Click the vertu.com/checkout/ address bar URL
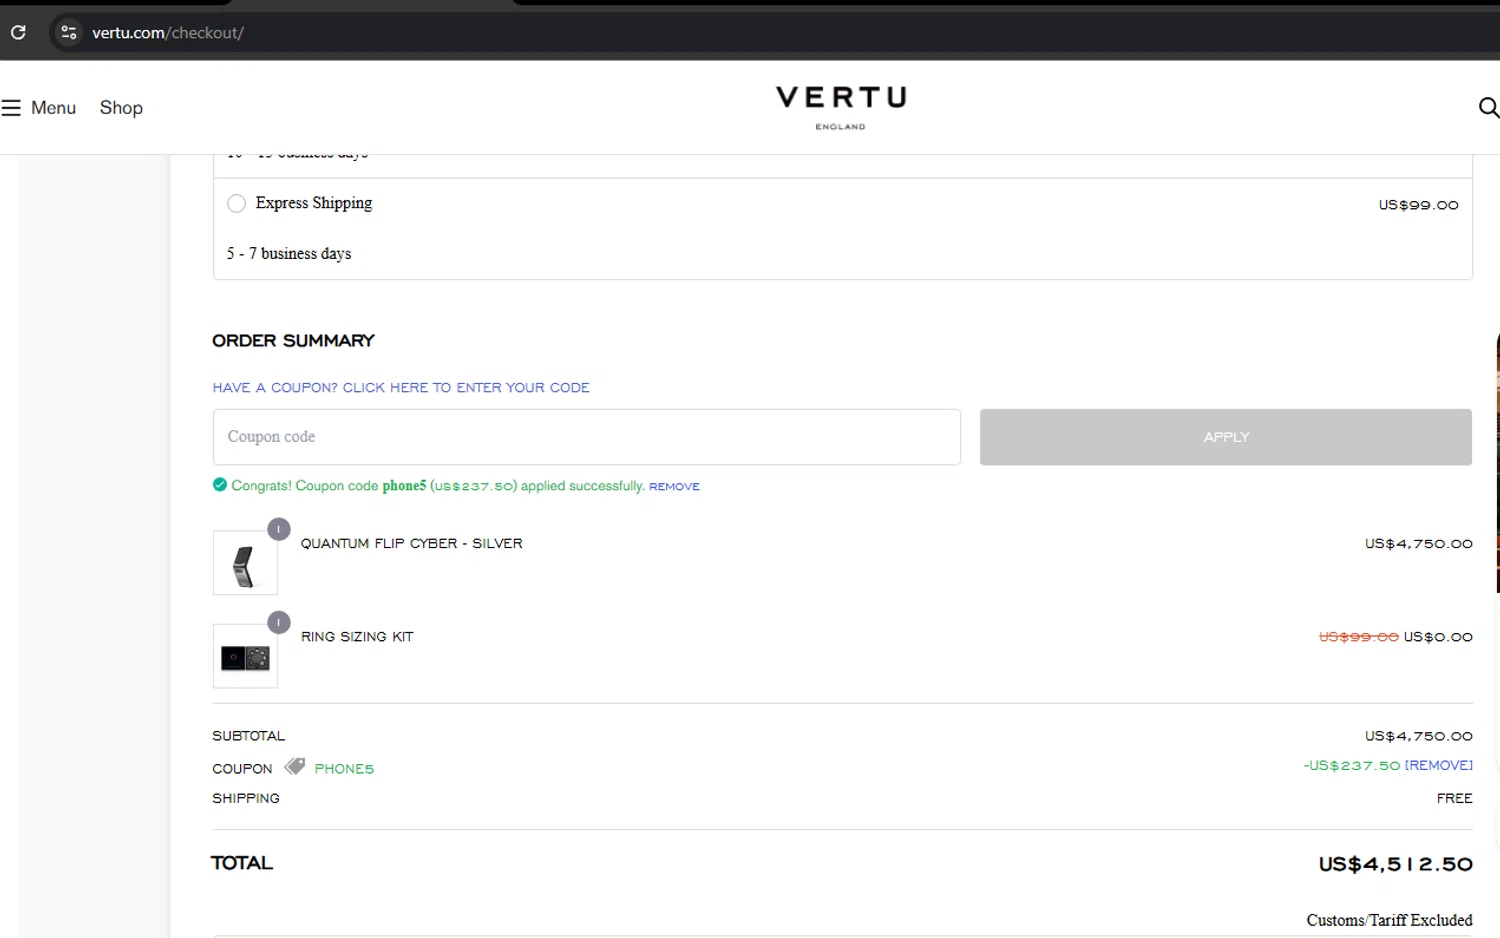Viewport: 1500px width, 938px height. [168, 33]
